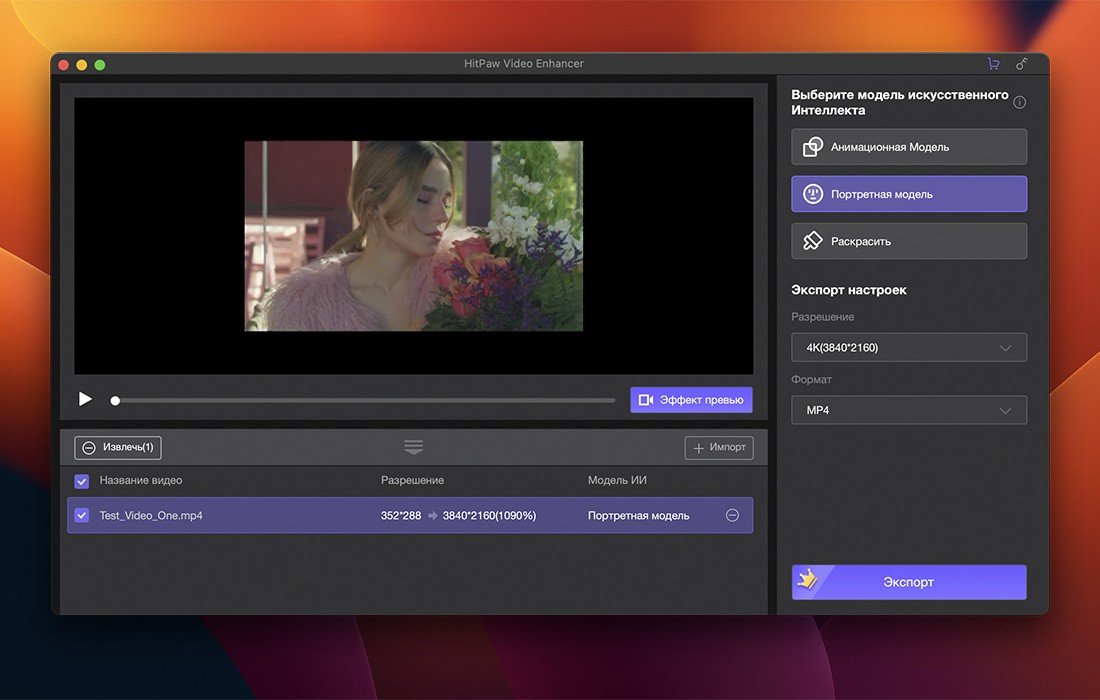
Task: Click the remove icon on Test_Video_One.mp4 row
Action: coord(732,515)
